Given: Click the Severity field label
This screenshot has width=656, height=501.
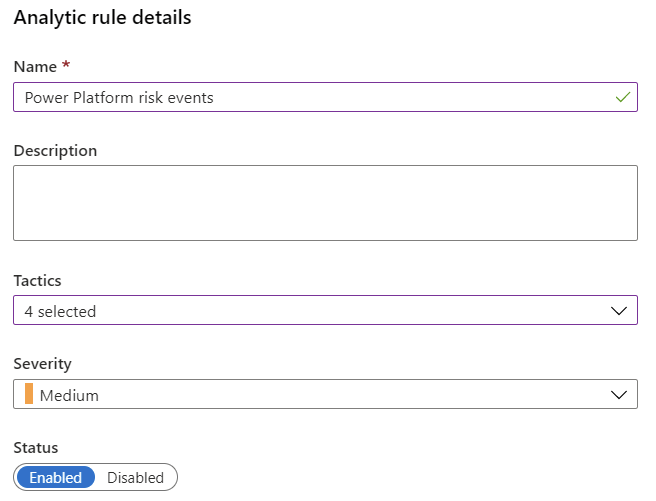Looking at the screenshot, I should (42, 364).
